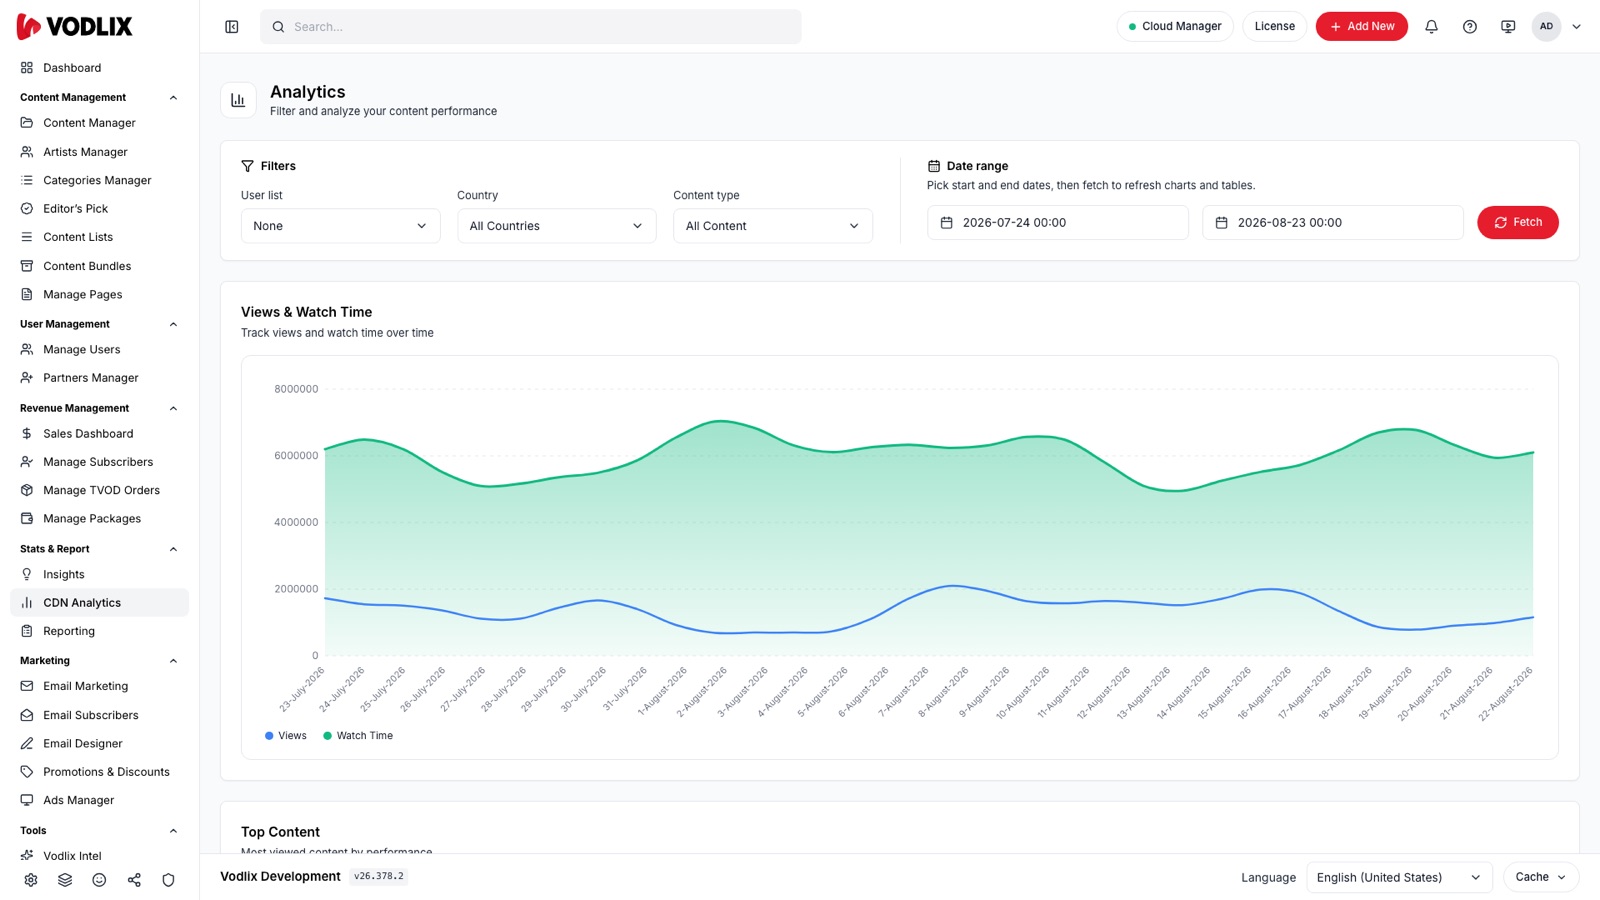Image resolution: width=1600 pixels, height=900 pixels.
Task: Collapse the Marketing section
Action: 173,661
